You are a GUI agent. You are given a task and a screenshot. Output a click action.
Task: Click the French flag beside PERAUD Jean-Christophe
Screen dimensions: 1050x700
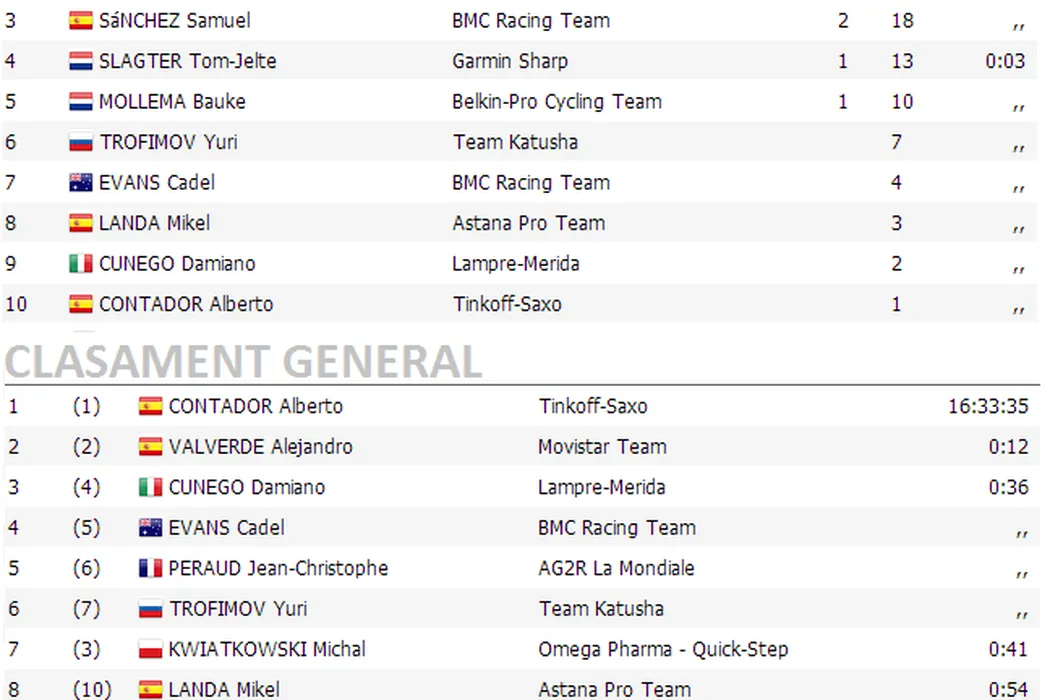(x=151, y=569)
